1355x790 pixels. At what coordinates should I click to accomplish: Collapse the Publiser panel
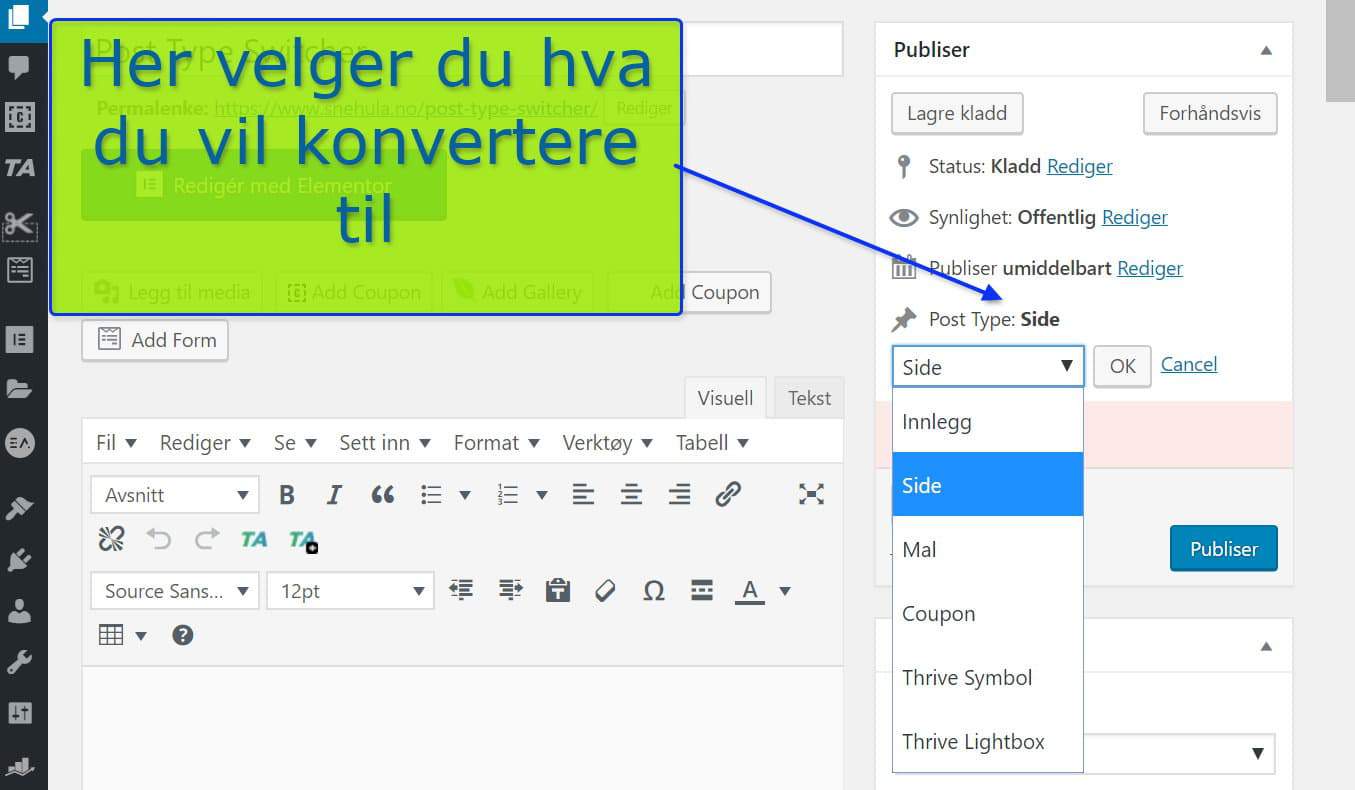pyautogui.click(x=1266, y=50)
